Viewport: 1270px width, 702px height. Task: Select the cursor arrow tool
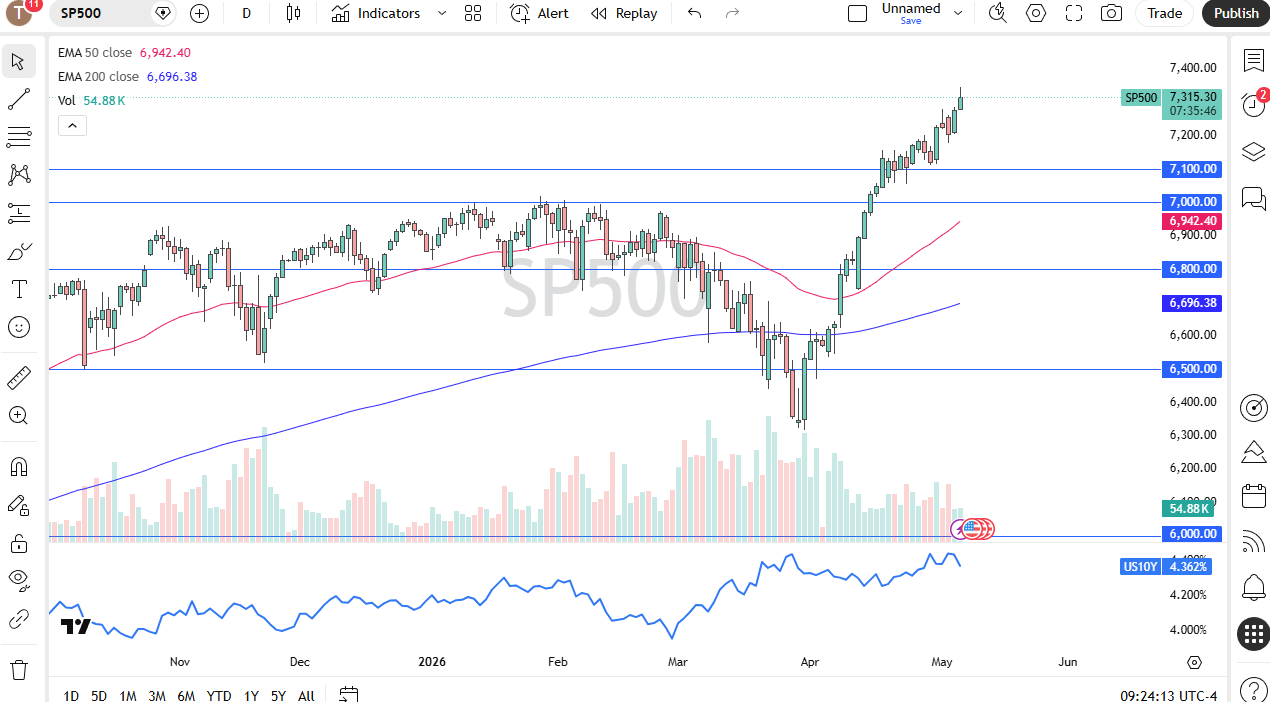pyautogui.click(x=18, y=61)
